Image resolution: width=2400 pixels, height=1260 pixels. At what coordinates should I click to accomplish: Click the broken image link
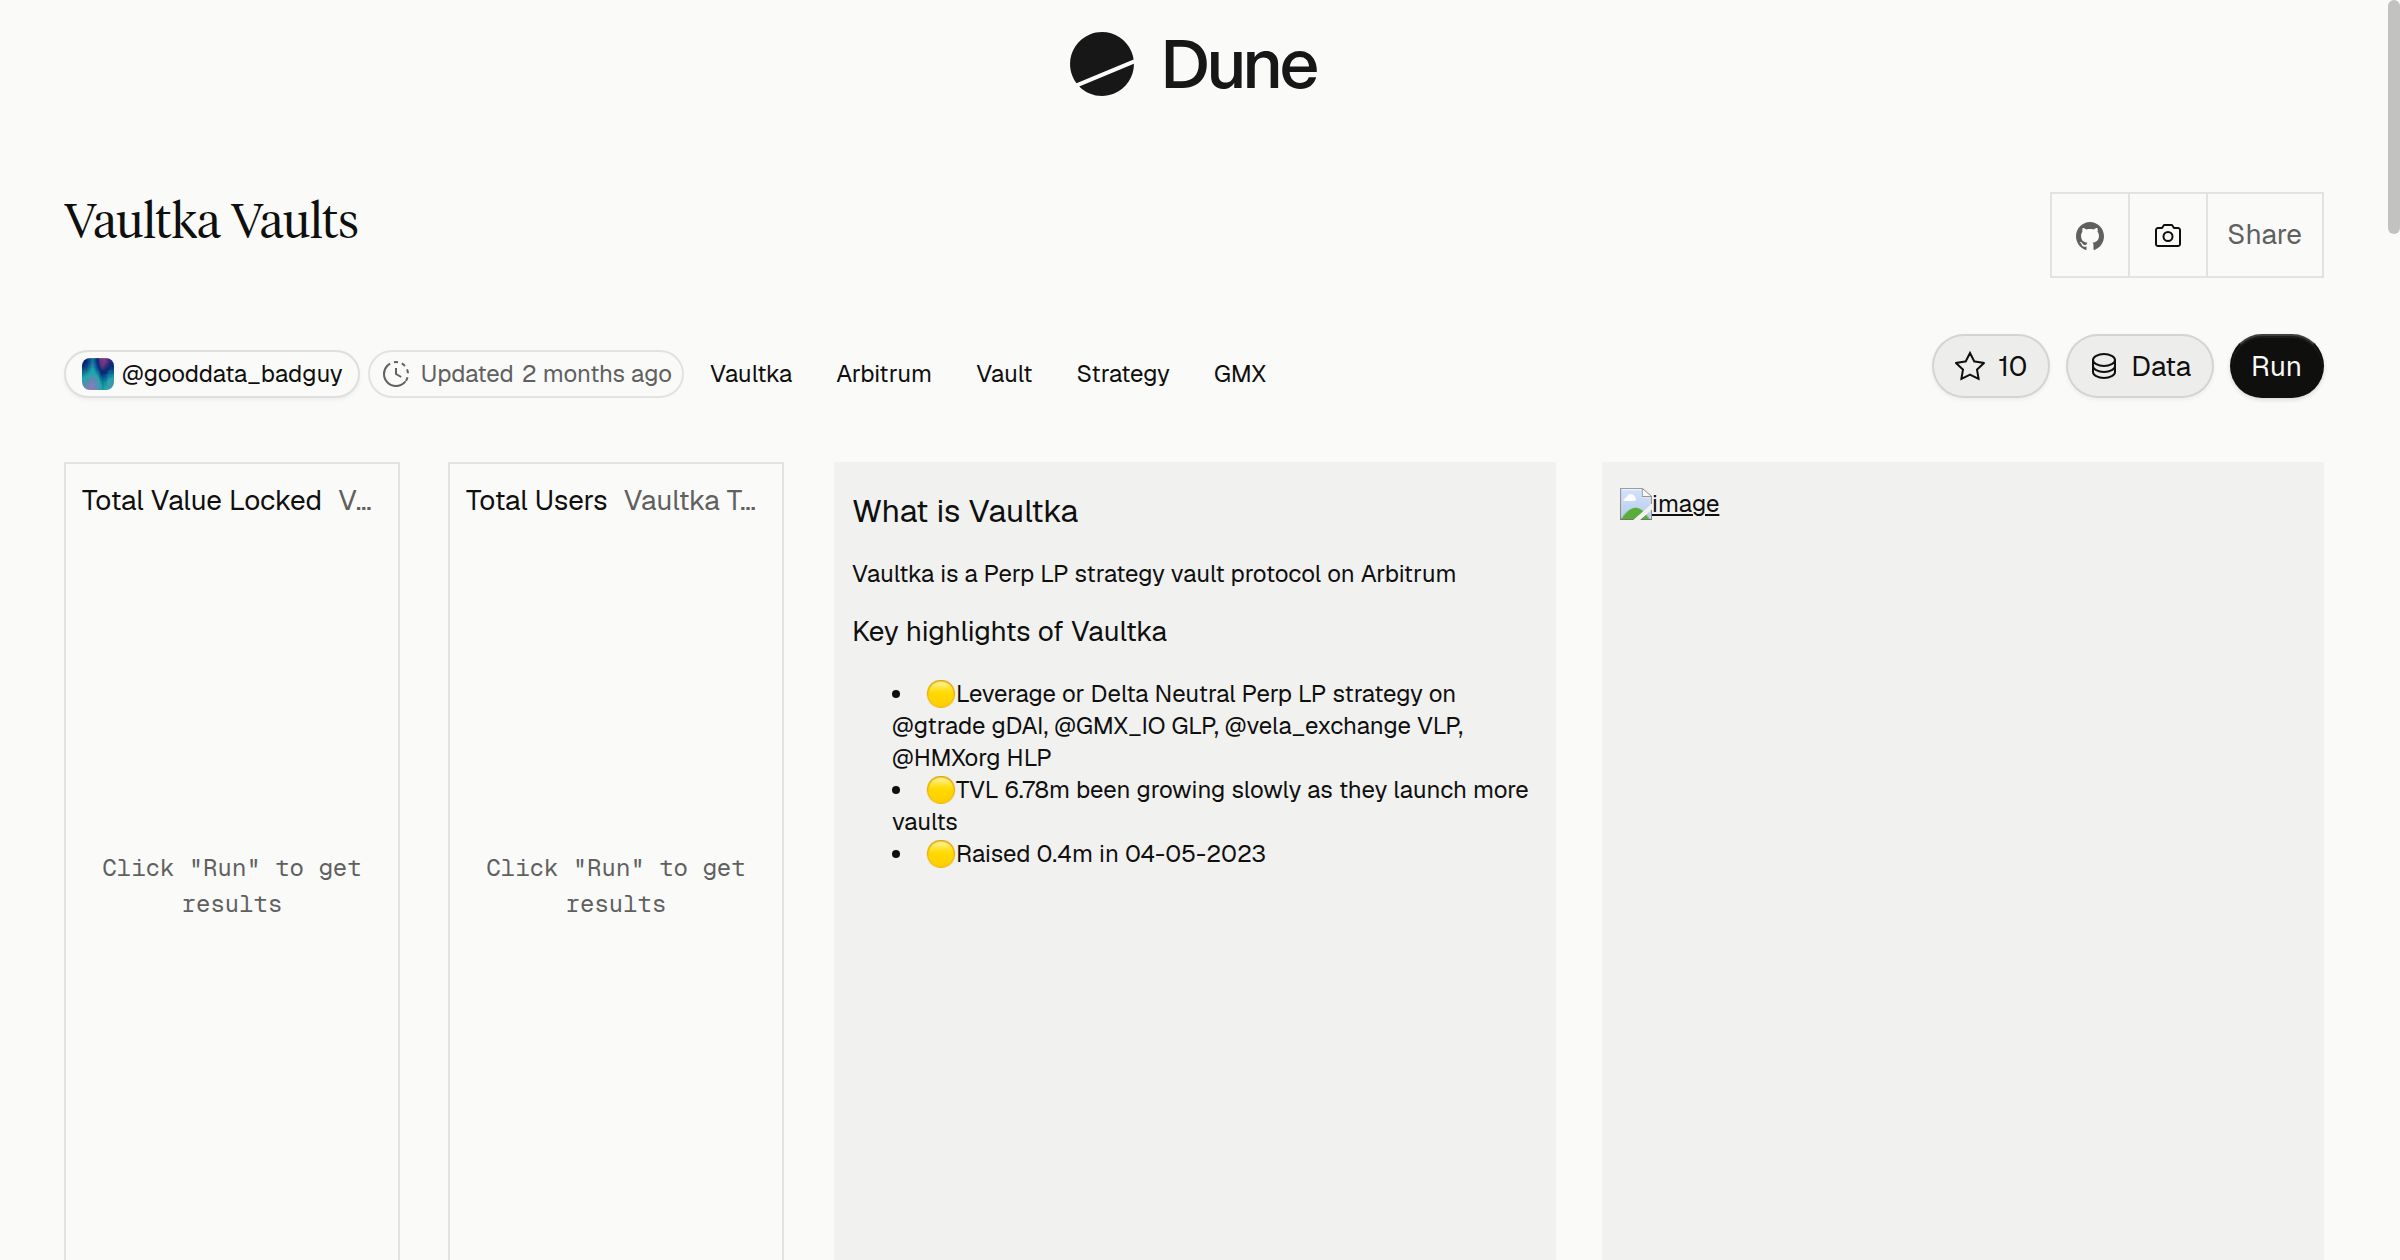coord(1669,504)
